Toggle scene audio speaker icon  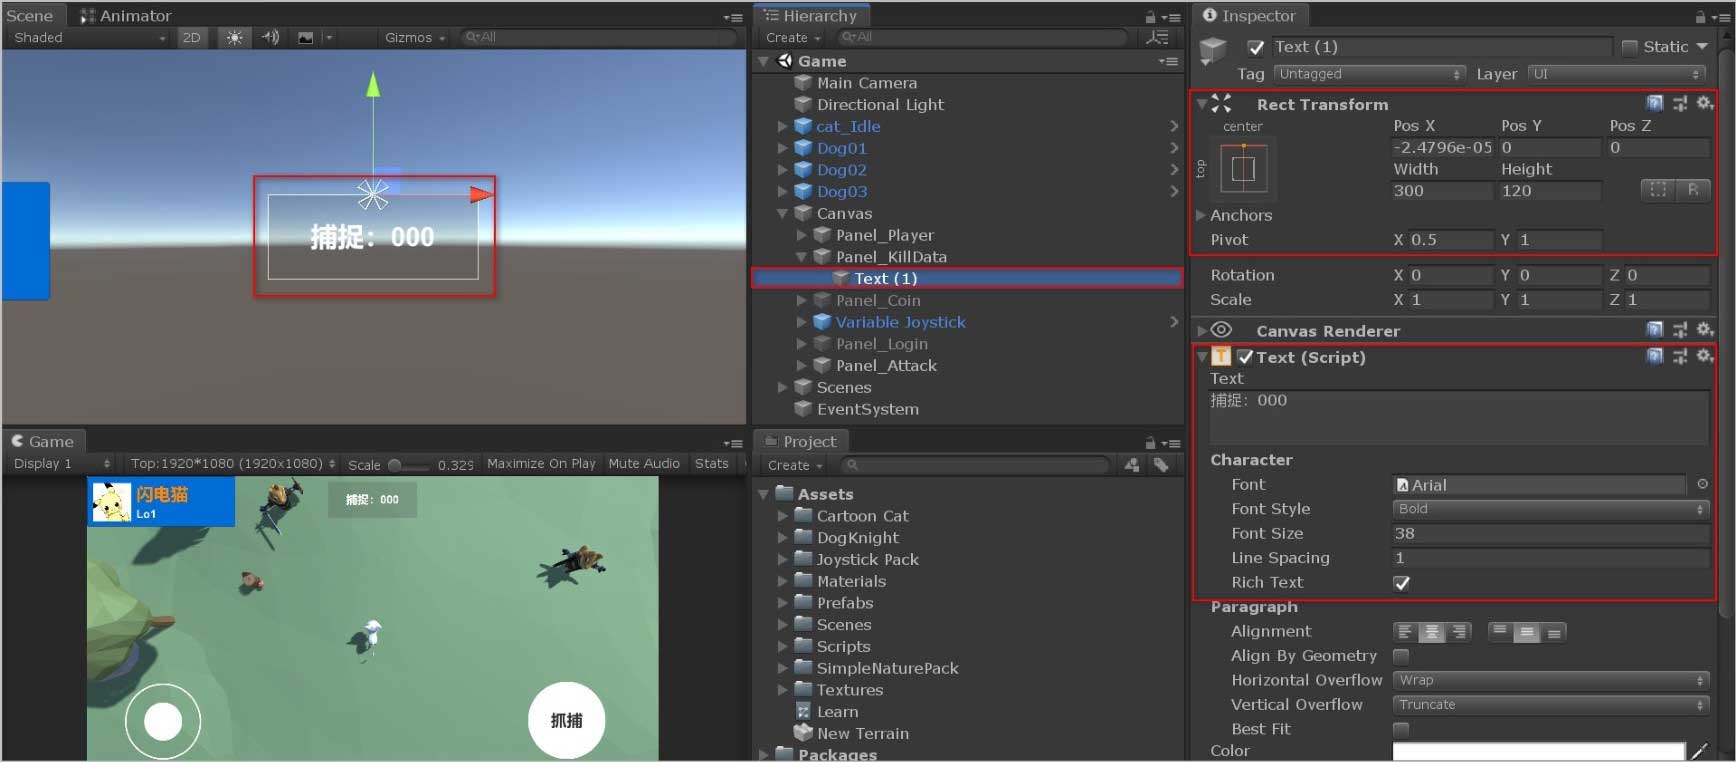(270, 38)
